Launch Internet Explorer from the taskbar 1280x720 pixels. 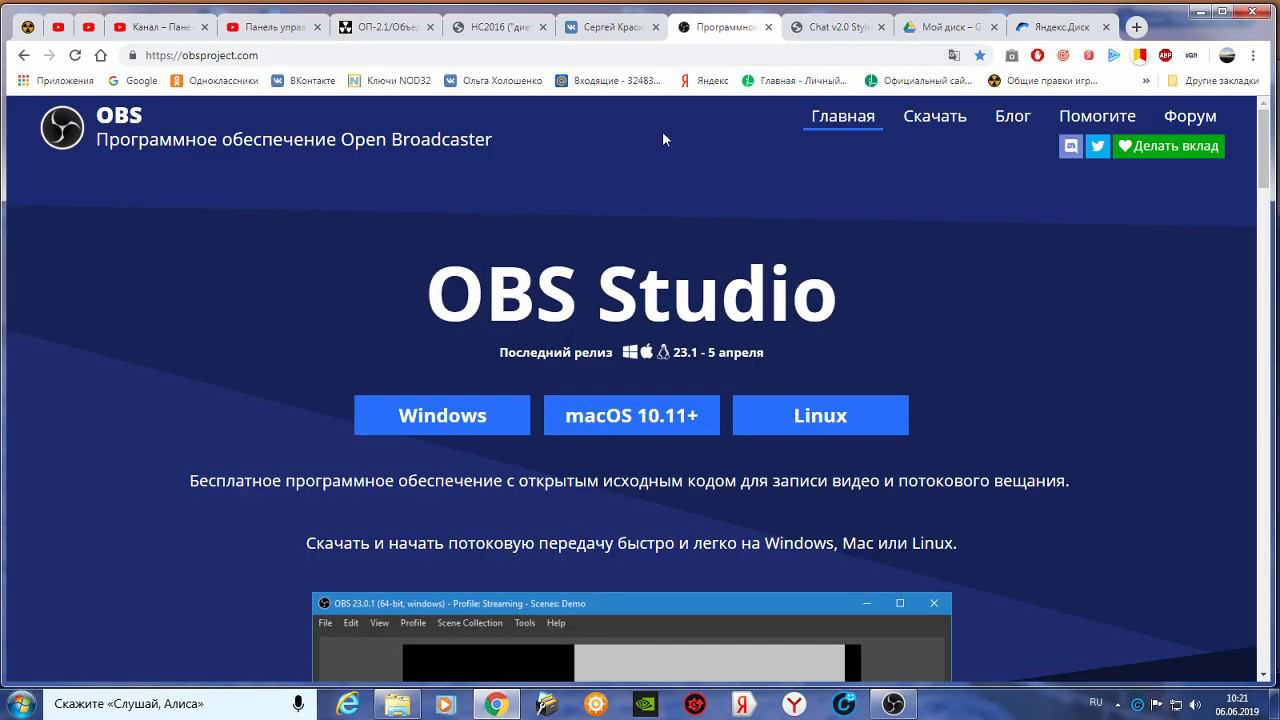347,704
